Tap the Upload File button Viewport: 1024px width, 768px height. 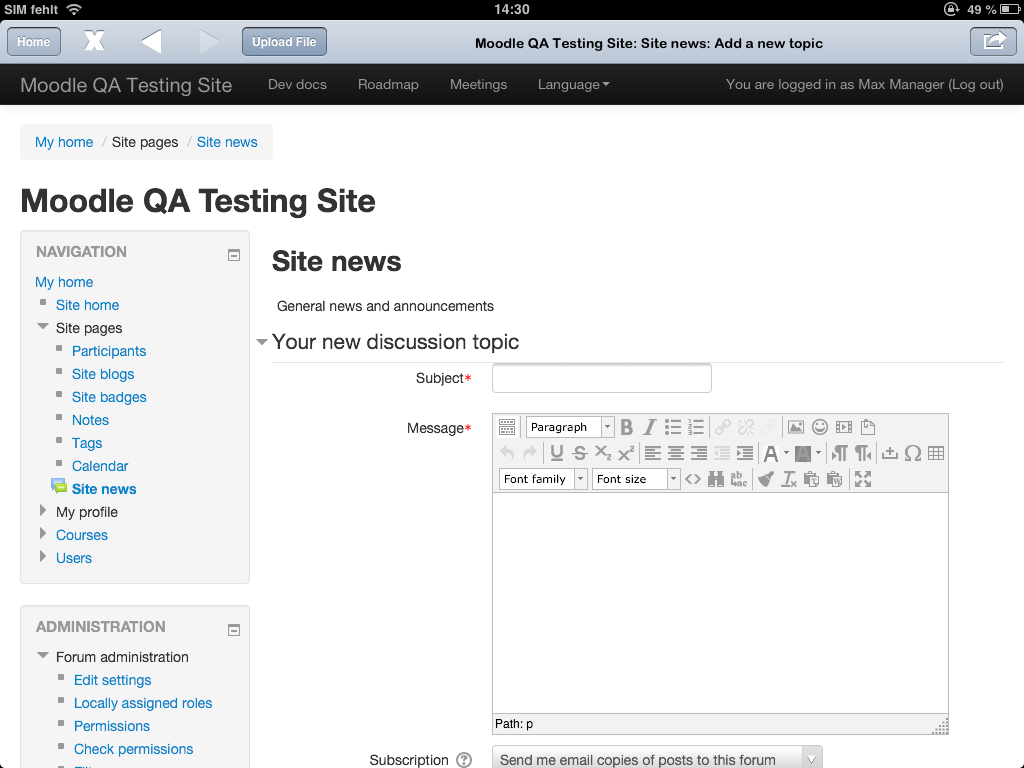pyautogui.click(x=284, y=42)
